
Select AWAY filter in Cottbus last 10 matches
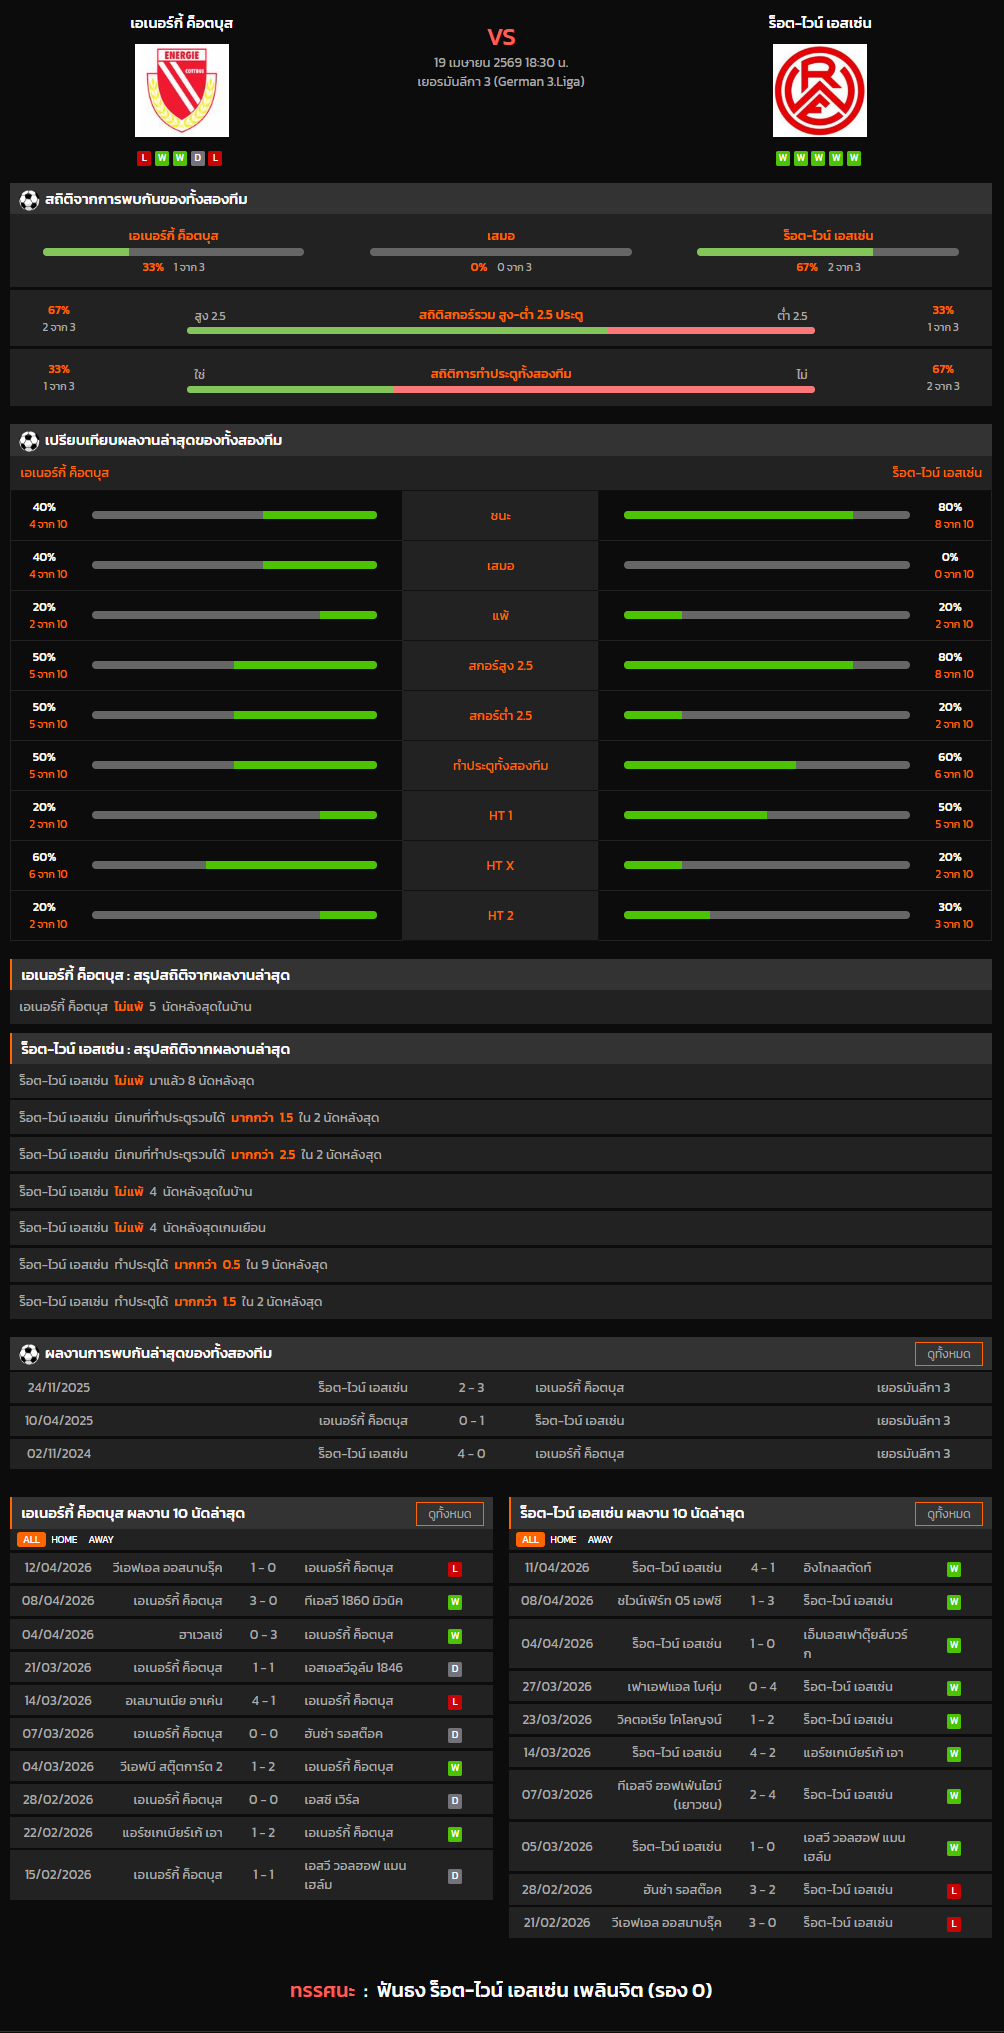101,1540
